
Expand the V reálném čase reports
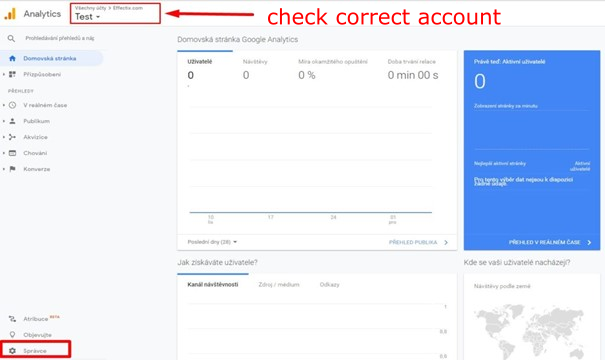(4, 105)
